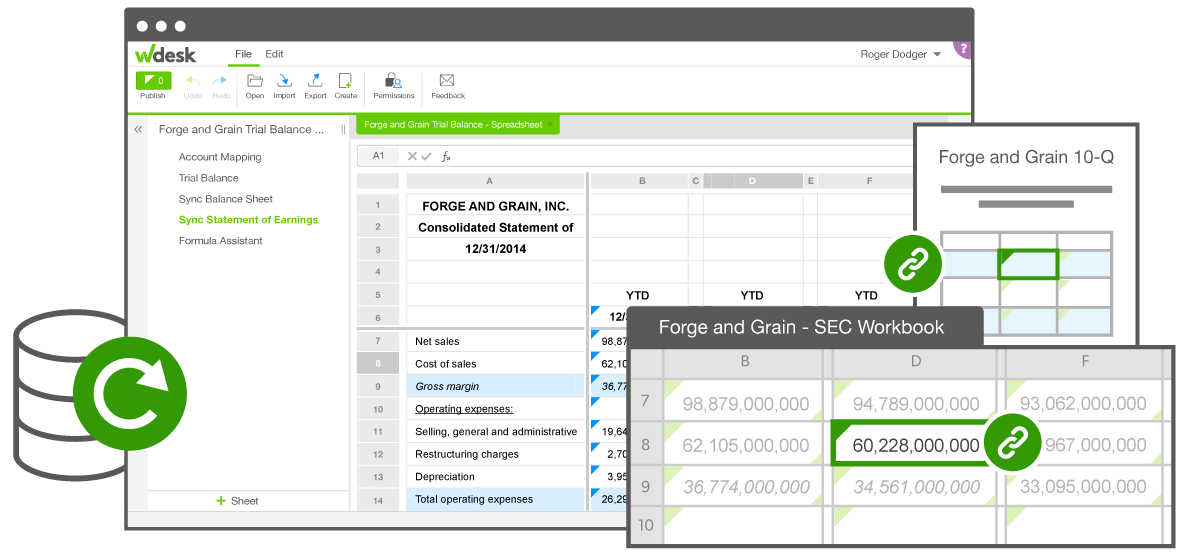Image resolution: width=1200 pixels, height=560 pixels.
Task: Select row 14 header
Action: 378,499
